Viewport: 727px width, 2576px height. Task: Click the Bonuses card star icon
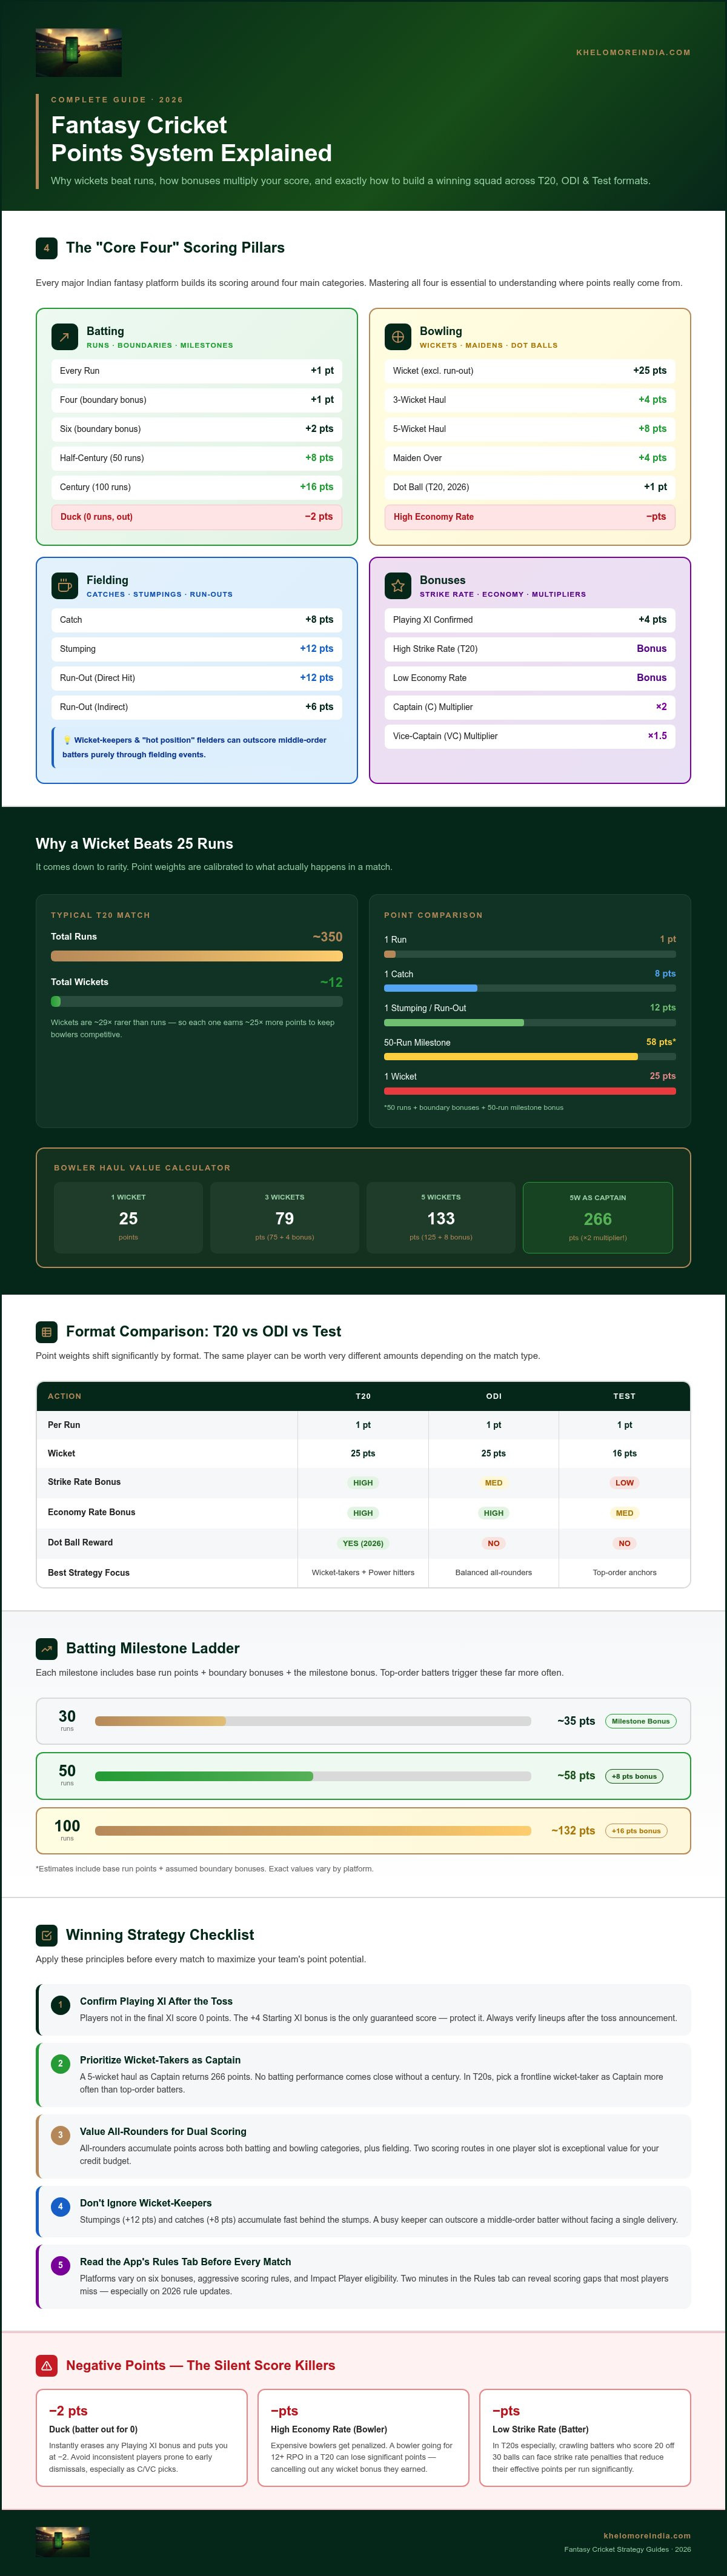point(398,586)
